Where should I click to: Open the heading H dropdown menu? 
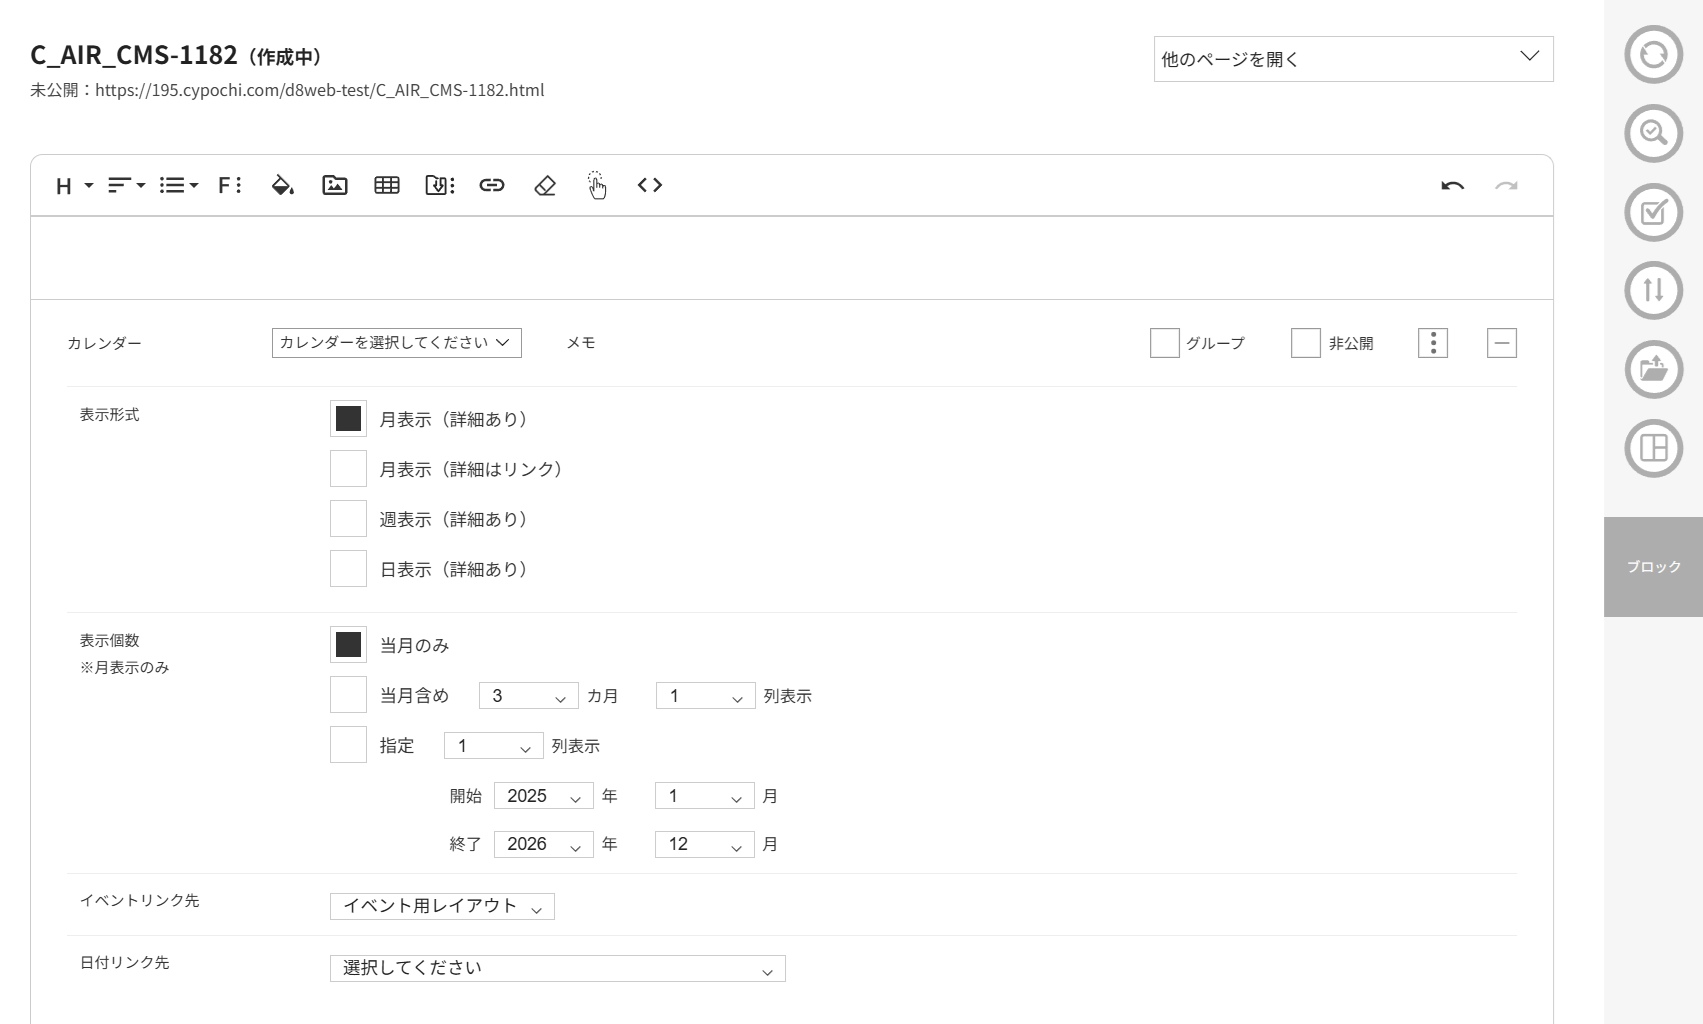[70, 185]
